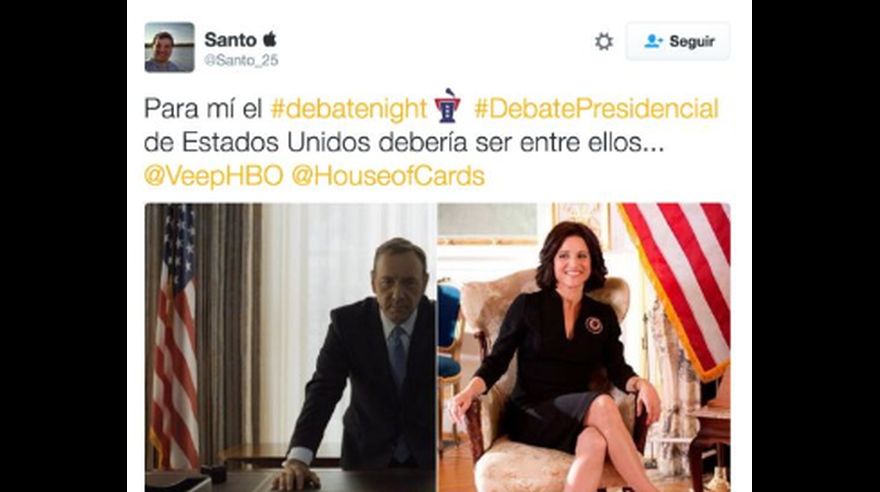Open the display name Santo
Viewport: 880px width, 492px height.
tap(230, 40)
